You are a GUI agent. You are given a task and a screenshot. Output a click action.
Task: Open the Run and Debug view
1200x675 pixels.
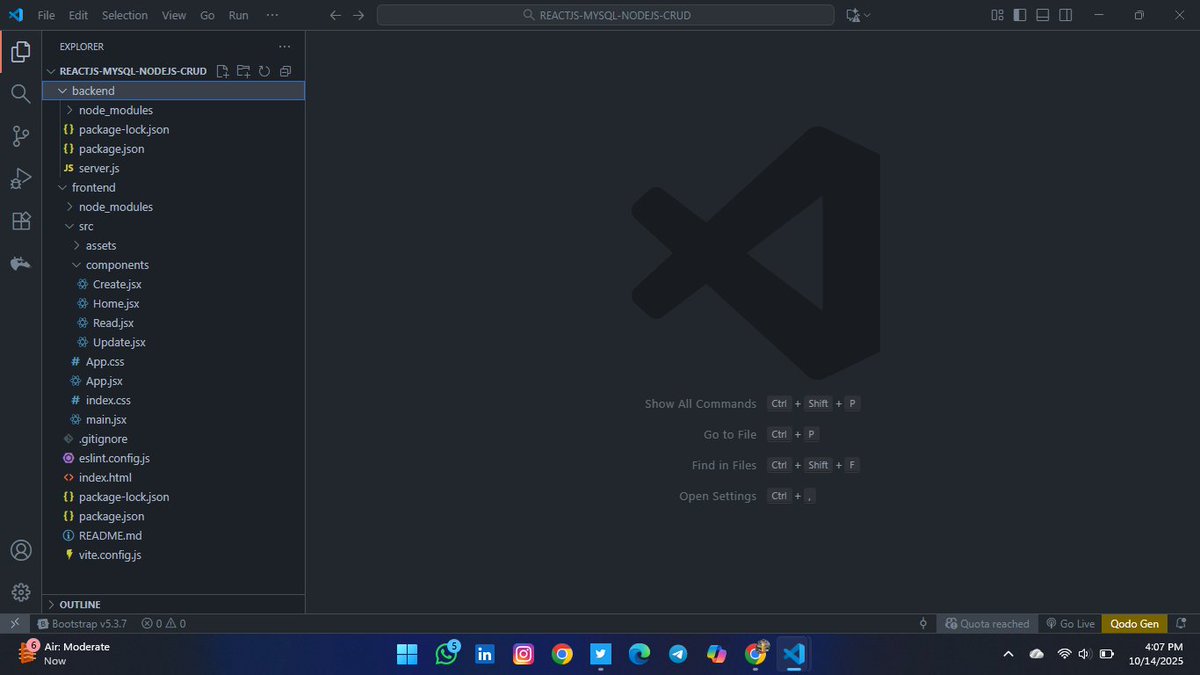20,179
